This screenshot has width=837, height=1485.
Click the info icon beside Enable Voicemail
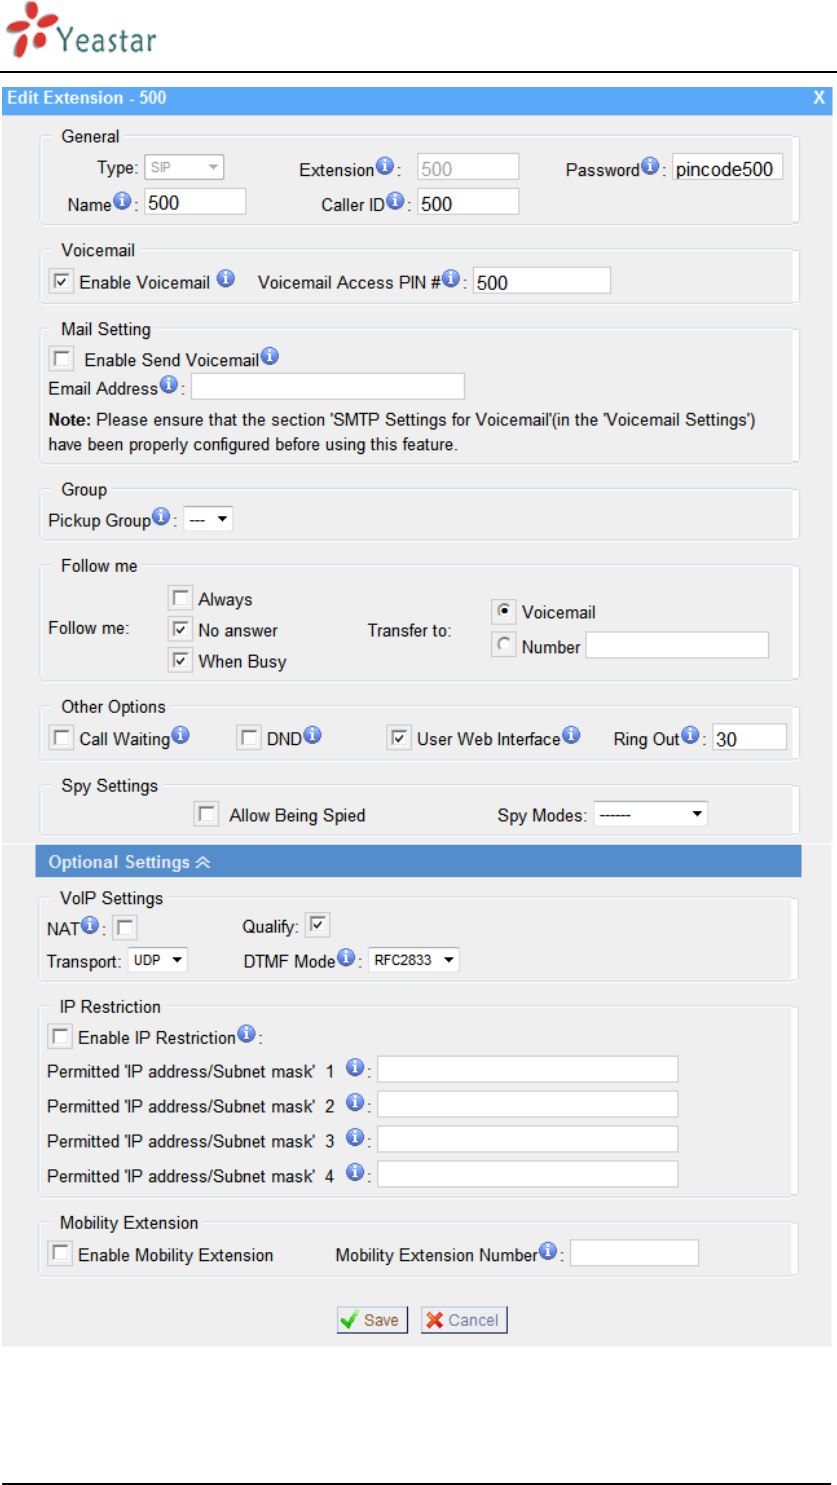click(x=226, y=278)
